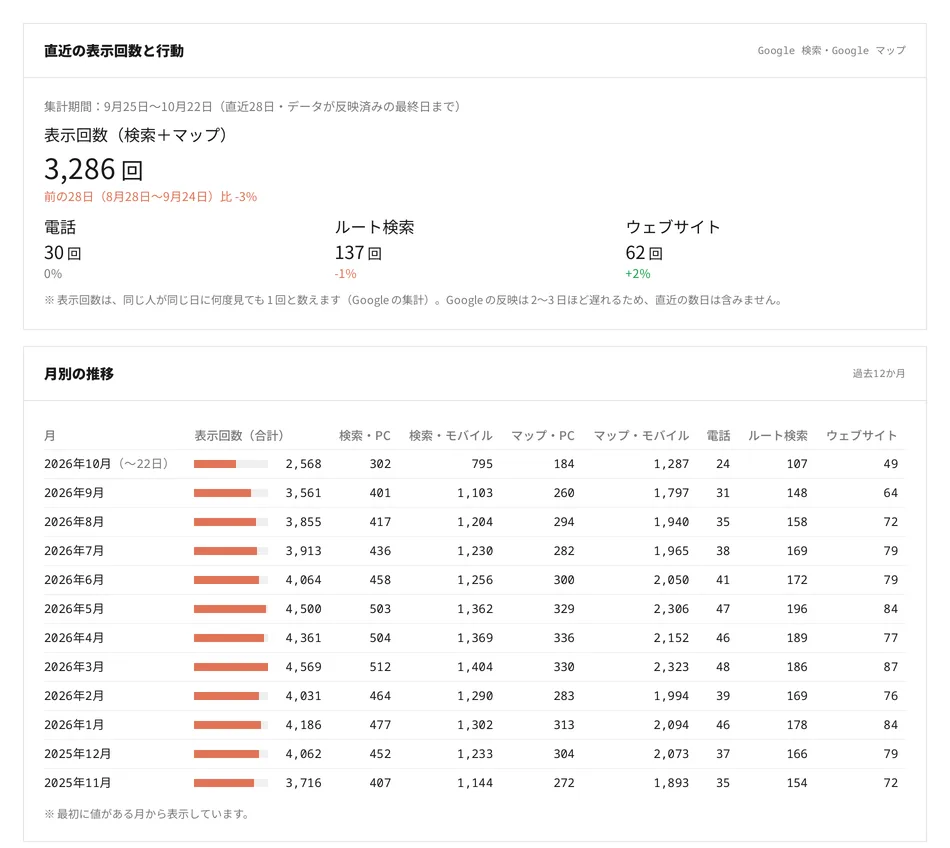
Task: Click the 2026年8月 row label
Action: coord(74,522)
